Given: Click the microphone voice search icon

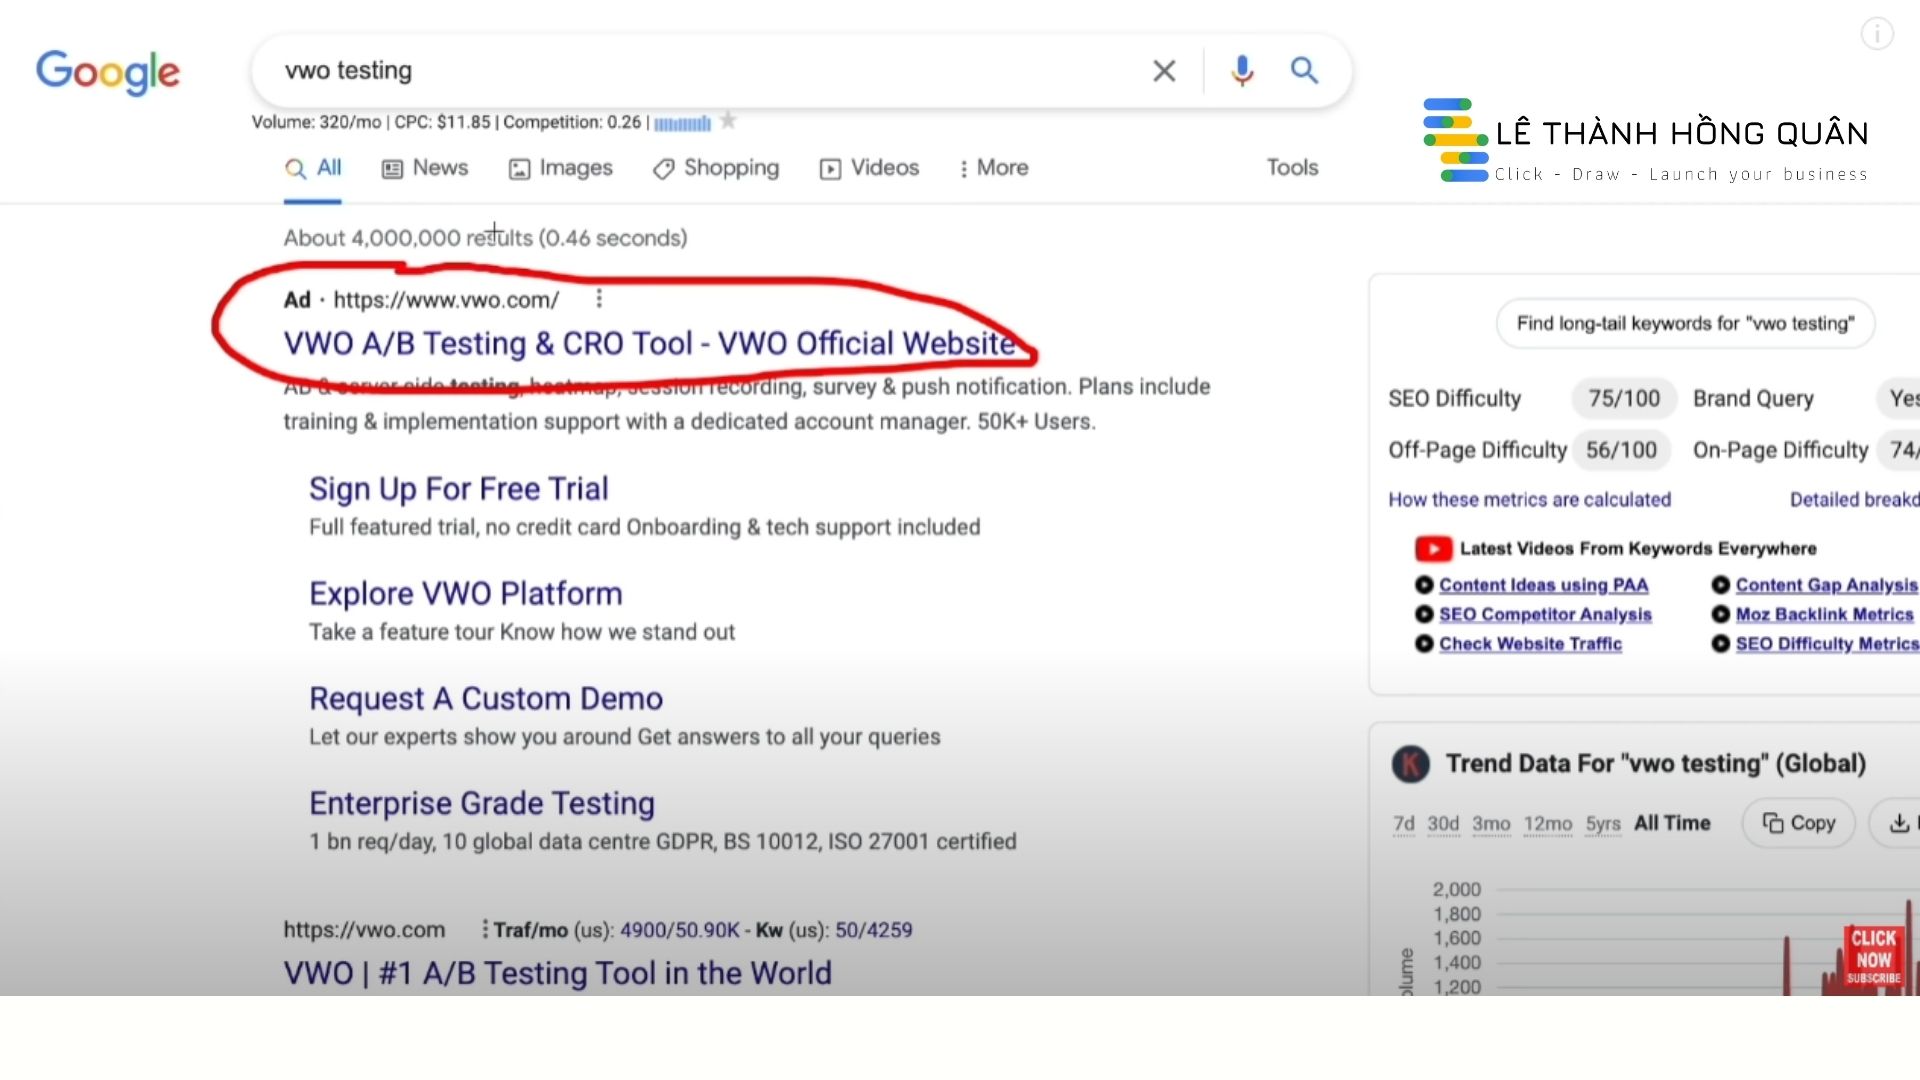Looking at the screenshot, I should pyautogui.click(x=1242, y=71).
